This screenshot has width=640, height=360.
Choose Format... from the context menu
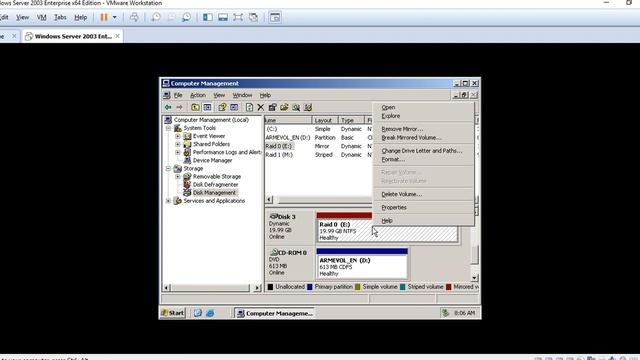[x=393, y=159]
